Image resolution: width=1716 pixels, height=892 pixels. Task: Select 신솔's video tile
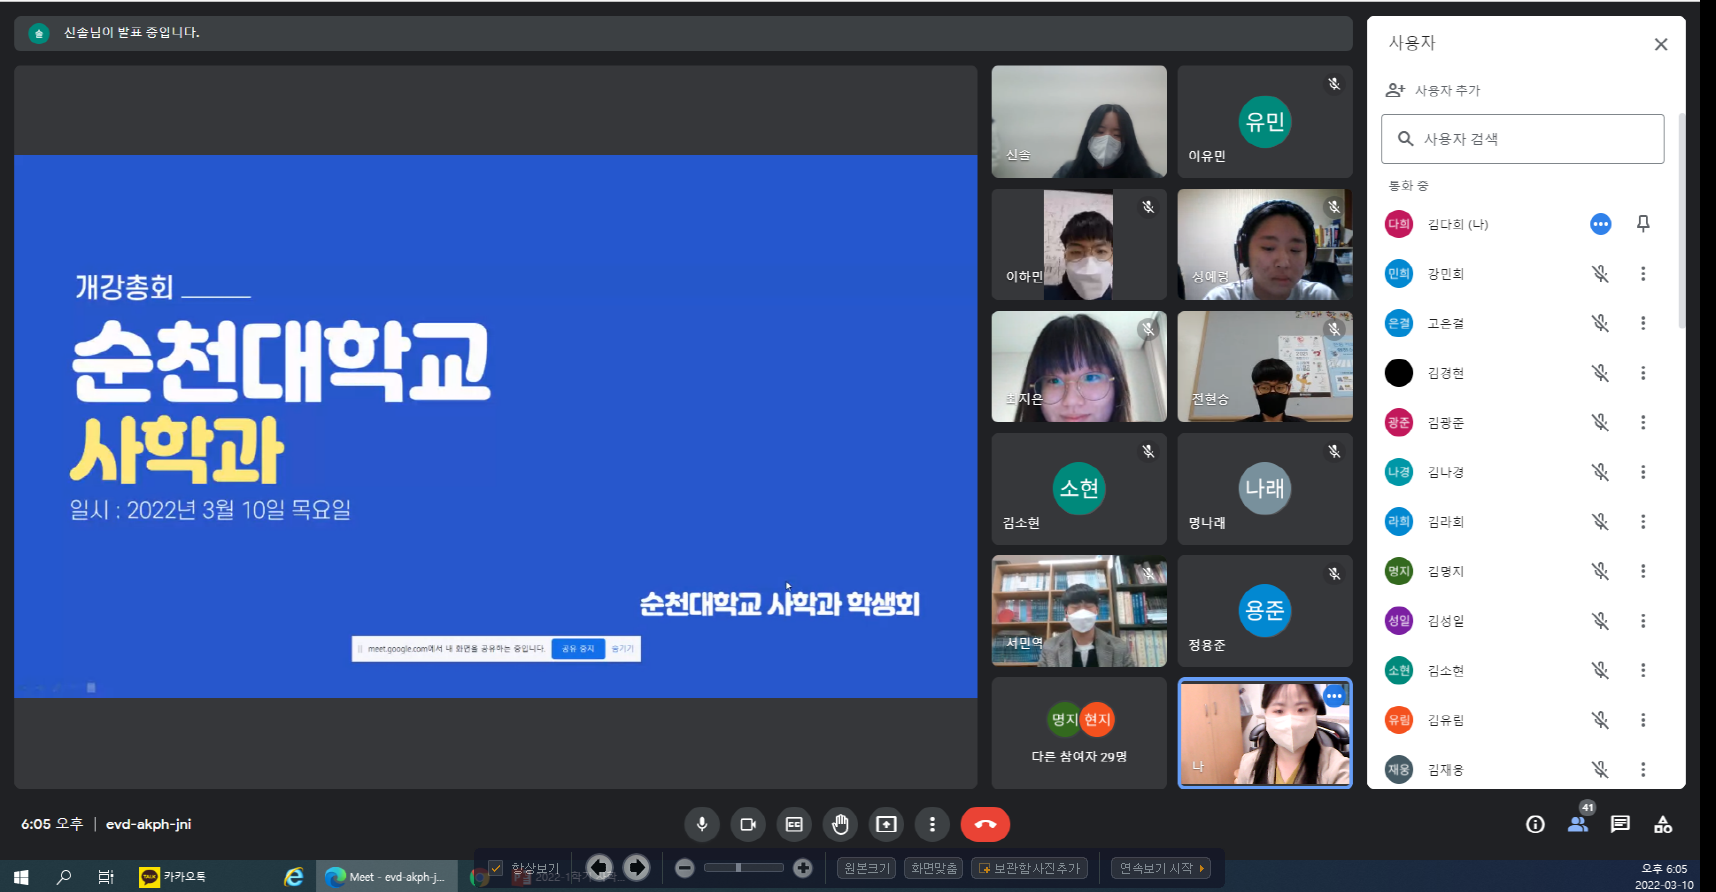(1079, 122)
